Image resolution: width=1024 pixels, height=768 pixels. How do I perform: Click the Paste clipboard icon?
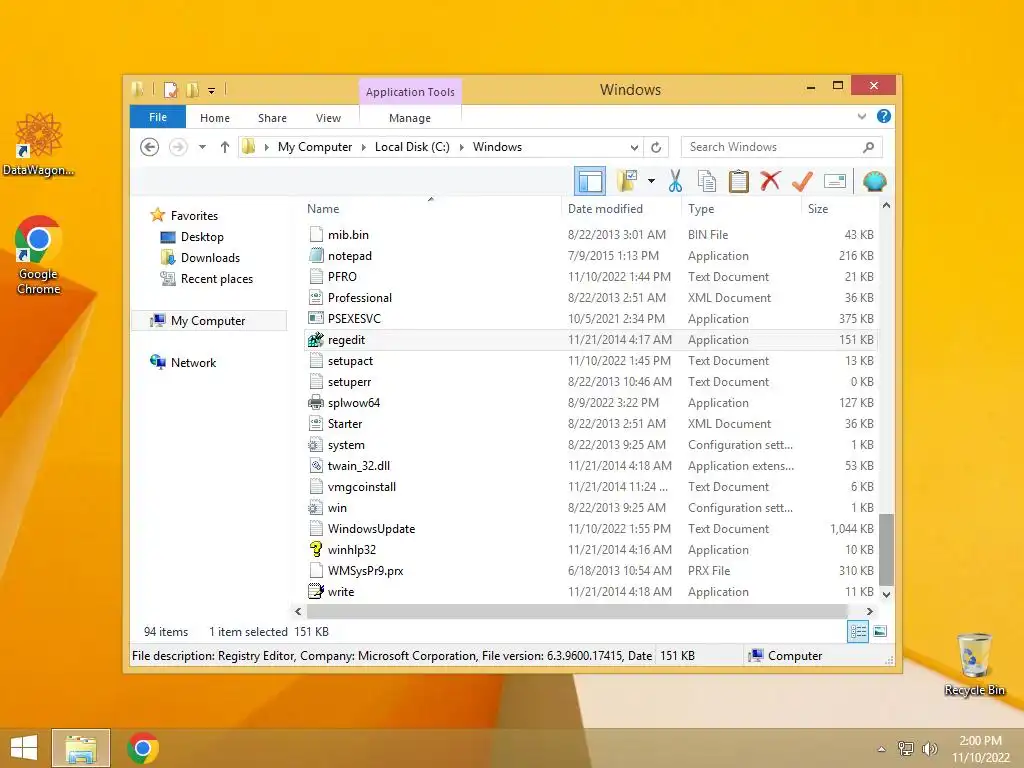(739, 181)
